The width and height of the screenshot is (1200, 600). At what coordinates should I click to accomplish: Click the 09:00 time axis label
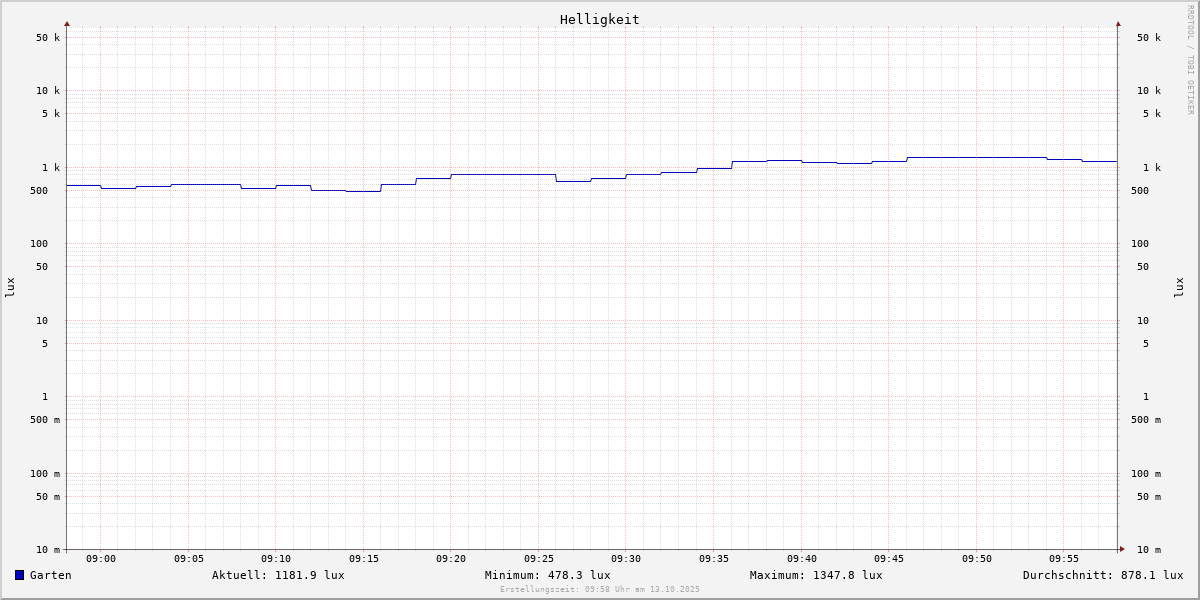[101, 559]
